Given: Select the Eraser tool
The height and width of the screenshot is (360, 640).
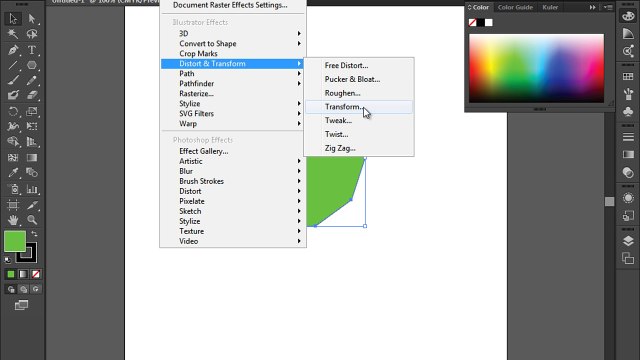Looking at the screenshot, I should [32, 96].
